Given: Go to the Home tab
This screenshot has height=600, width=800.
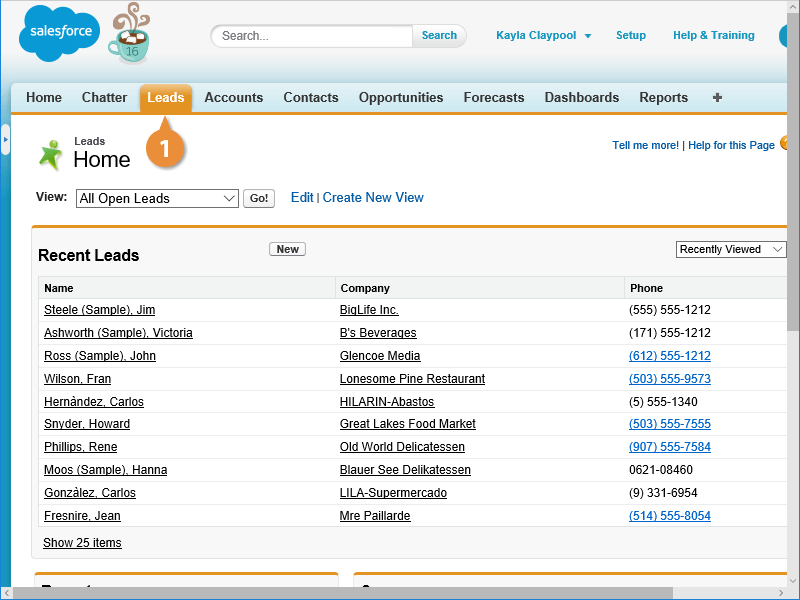Looking at the screenshot, I should (44, 97).
